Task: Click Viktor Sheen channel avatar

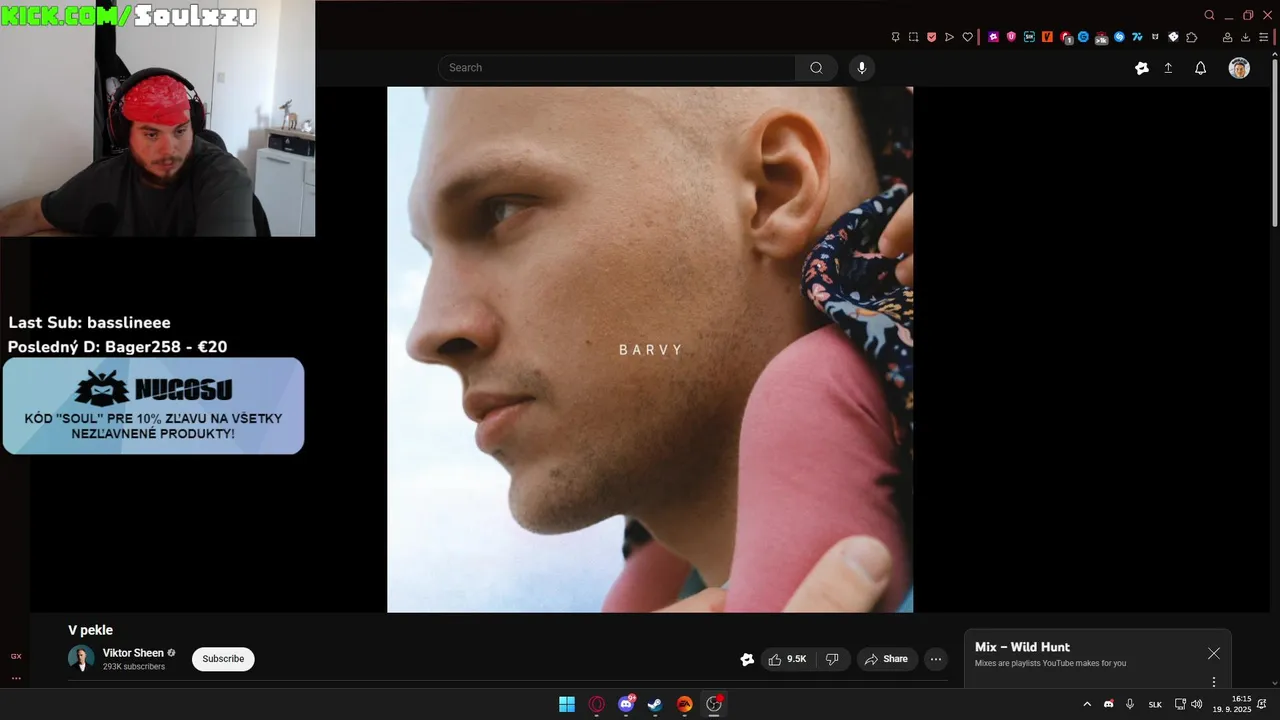Action: click(x=81, y=659)
